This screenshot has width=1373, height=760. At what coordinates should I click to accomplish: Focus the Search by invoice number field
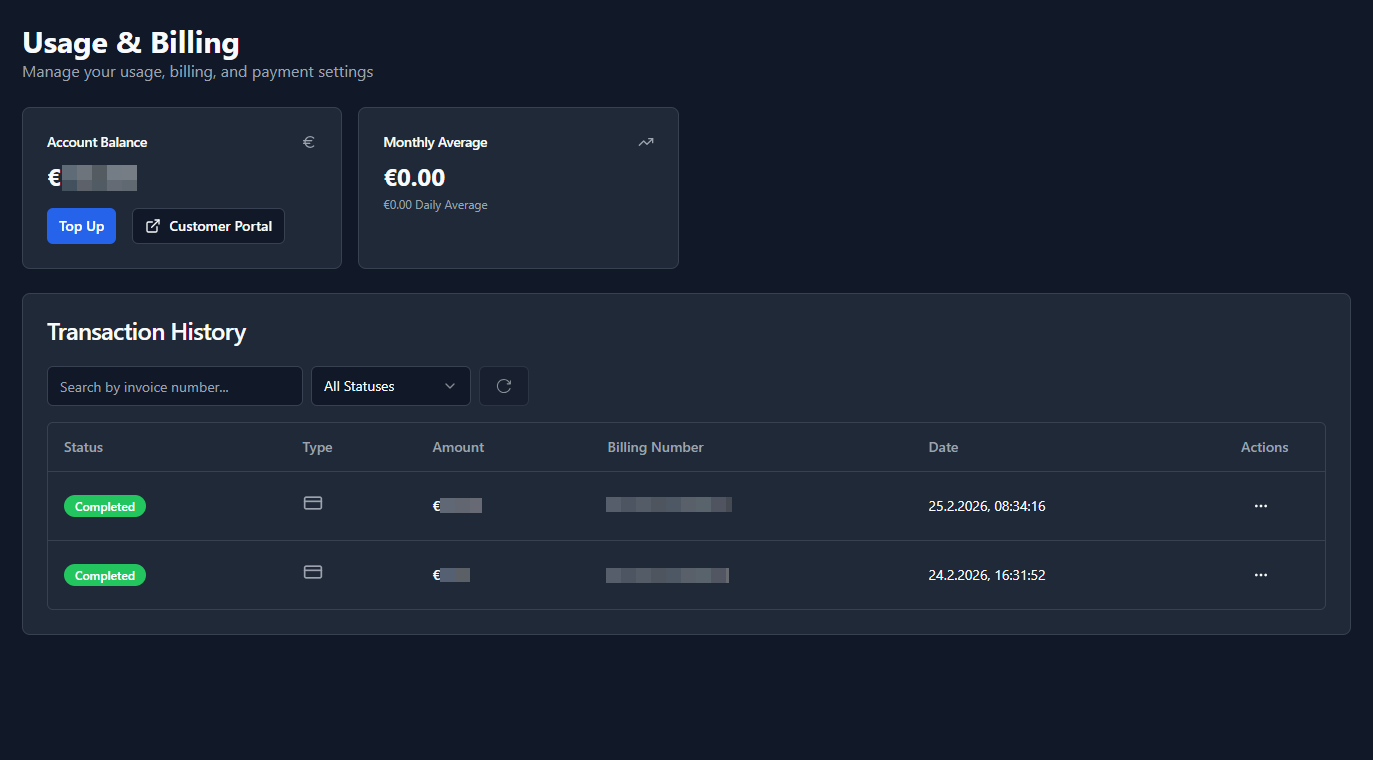click(x=174, y=386)
